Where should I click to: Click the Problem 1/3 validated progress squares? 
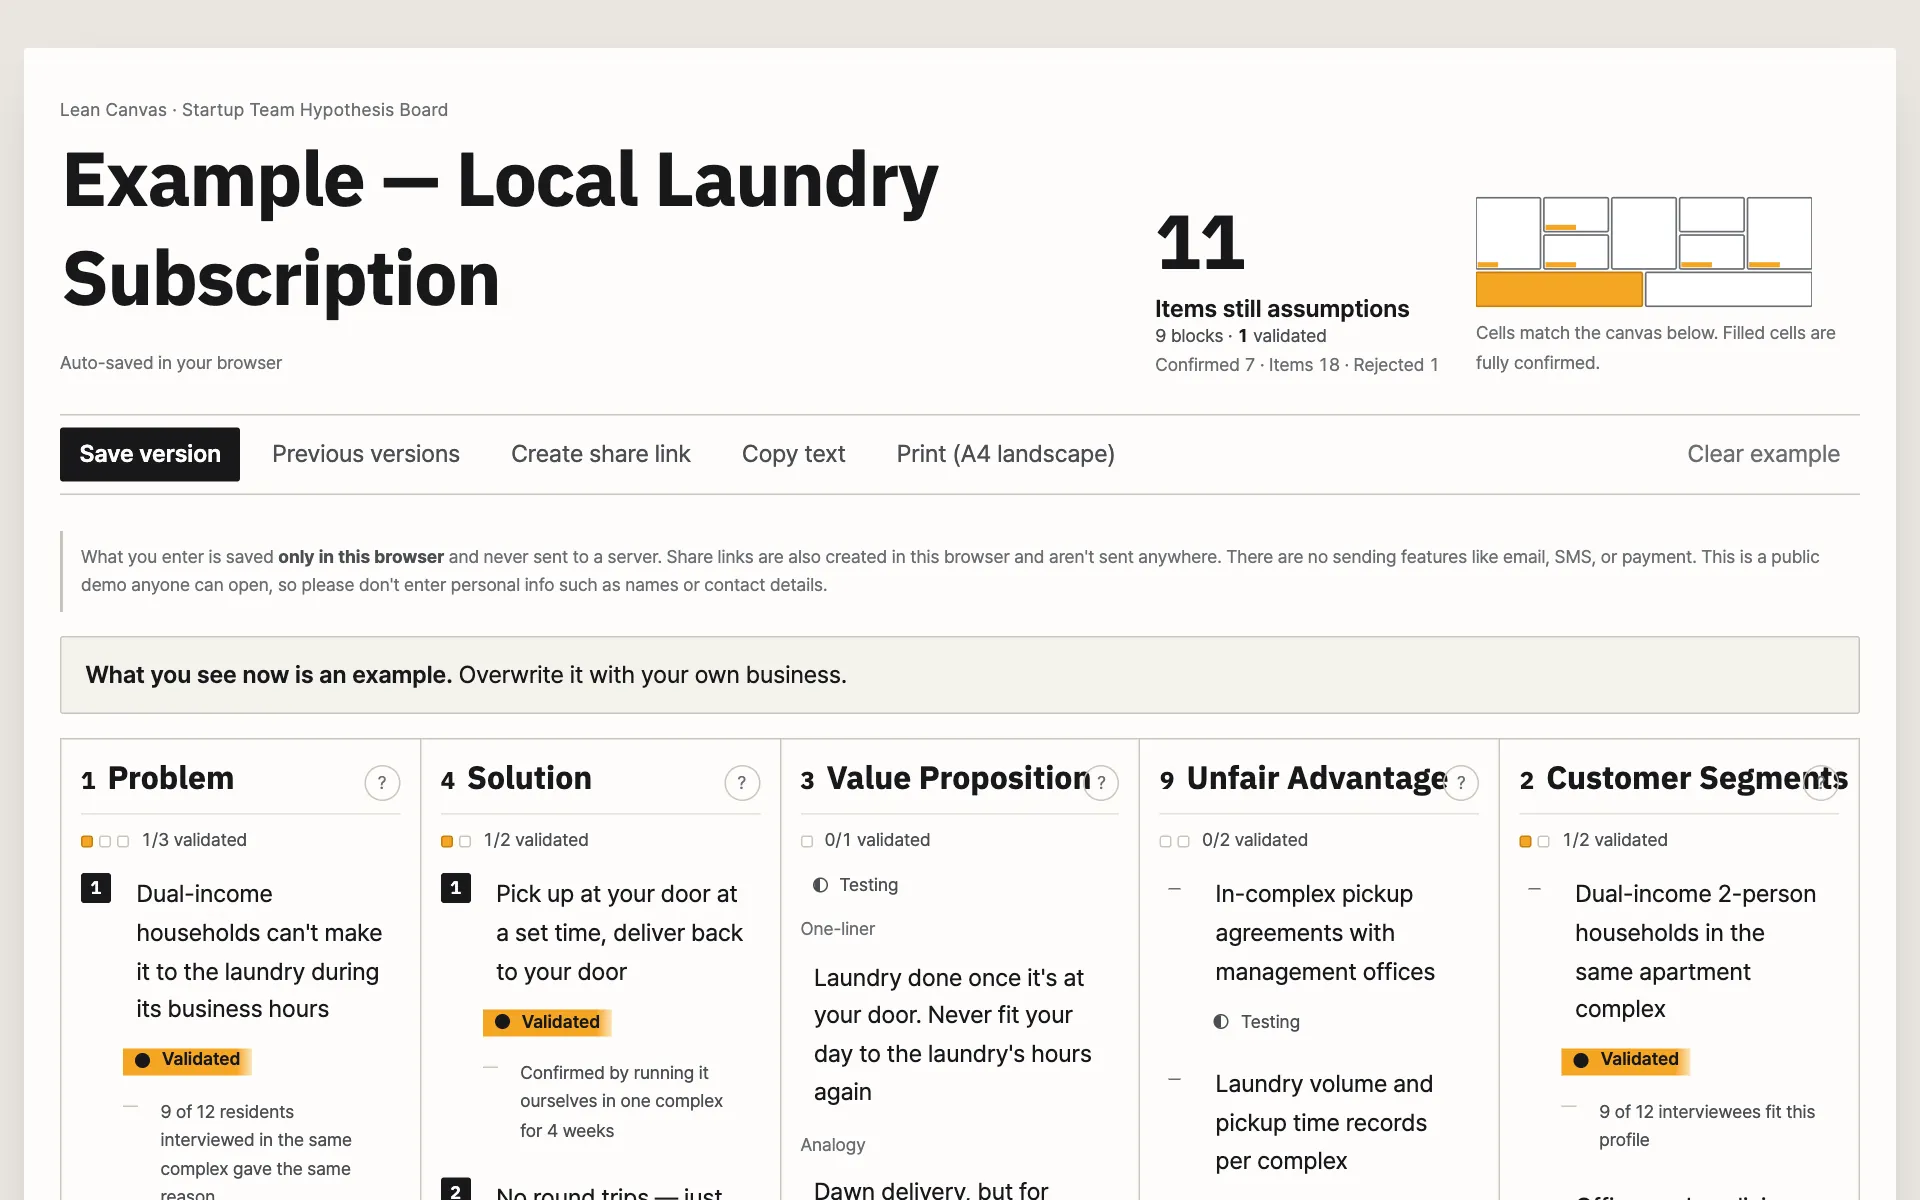tap(105, 841)
